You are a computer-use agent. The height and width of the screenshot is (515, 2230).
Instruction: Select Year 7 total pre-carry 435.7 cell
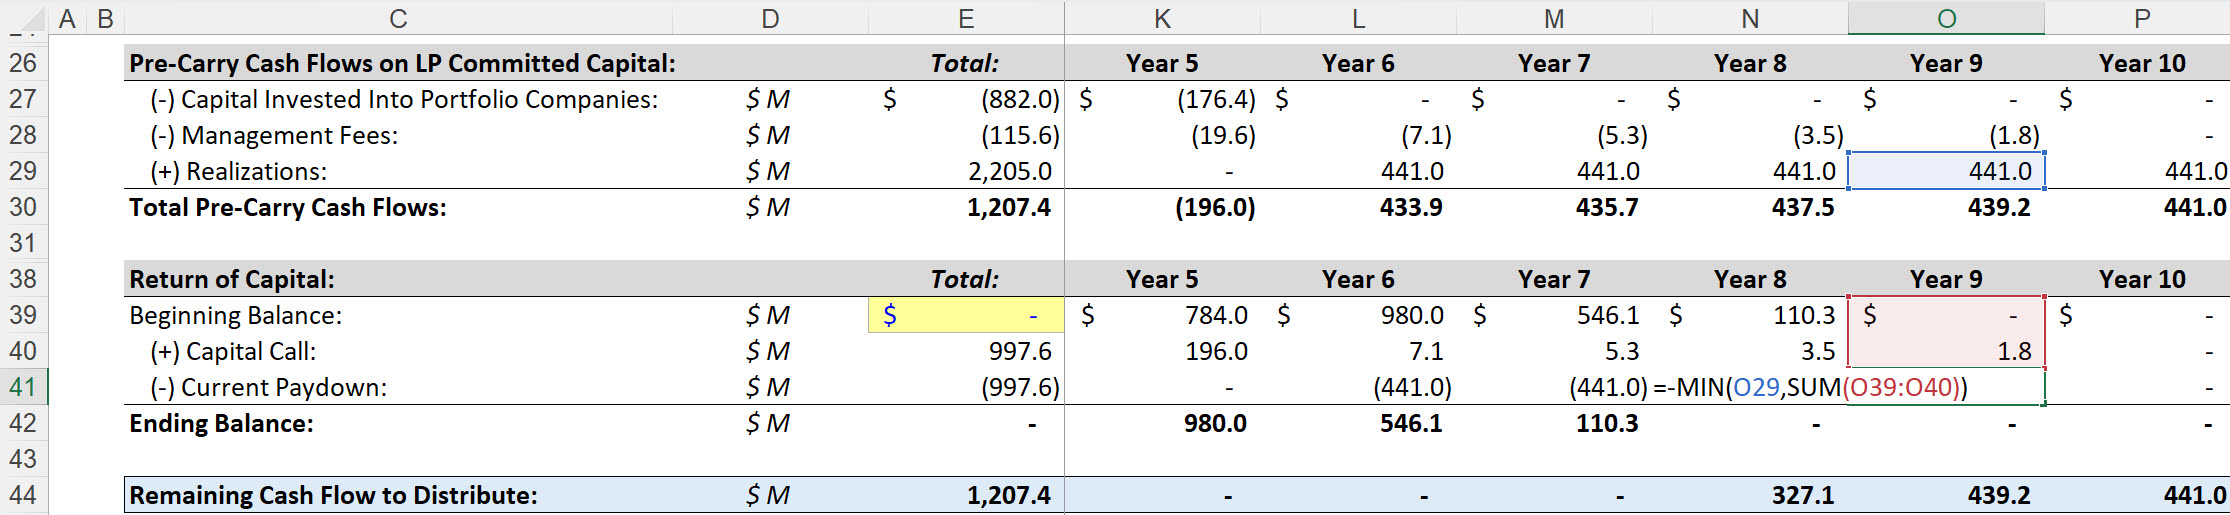[1554, 207]
